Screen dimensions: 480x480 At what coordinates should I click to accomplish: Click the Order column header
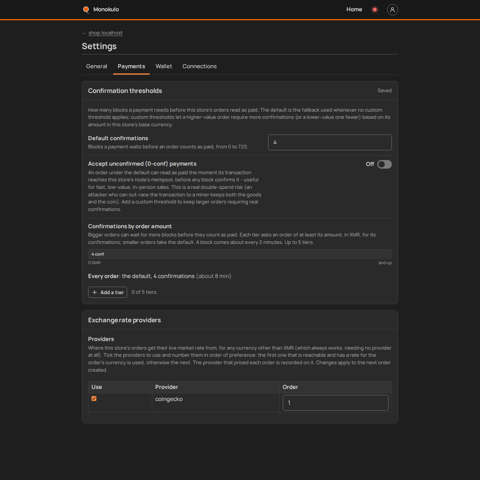click(290, 387)
